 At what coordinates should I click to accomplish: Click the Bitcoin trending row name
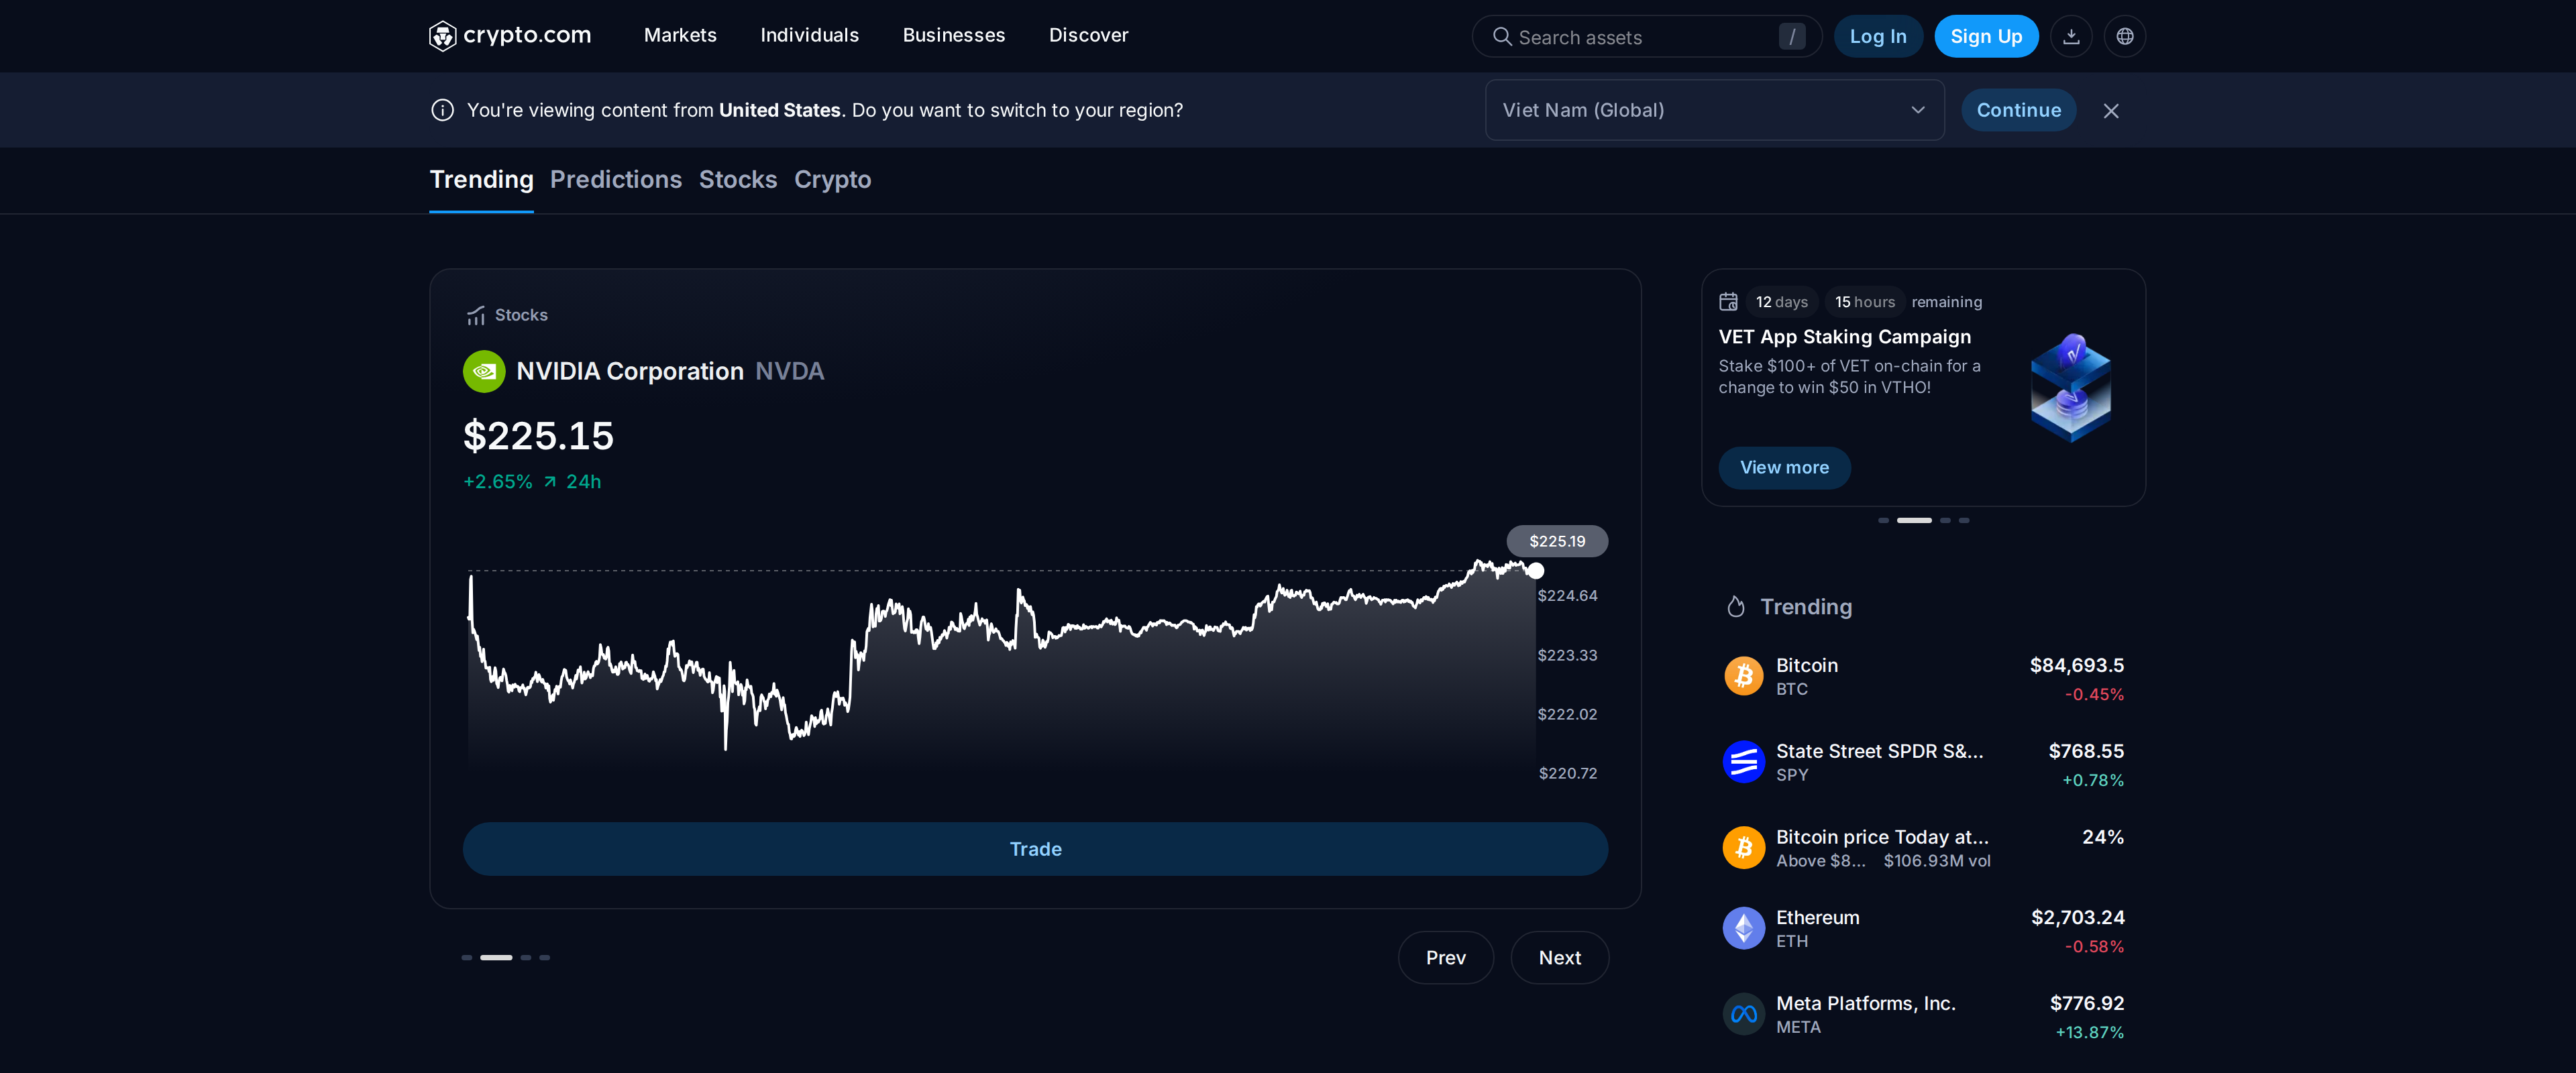pyautogui.click(x=1806, y=665)
